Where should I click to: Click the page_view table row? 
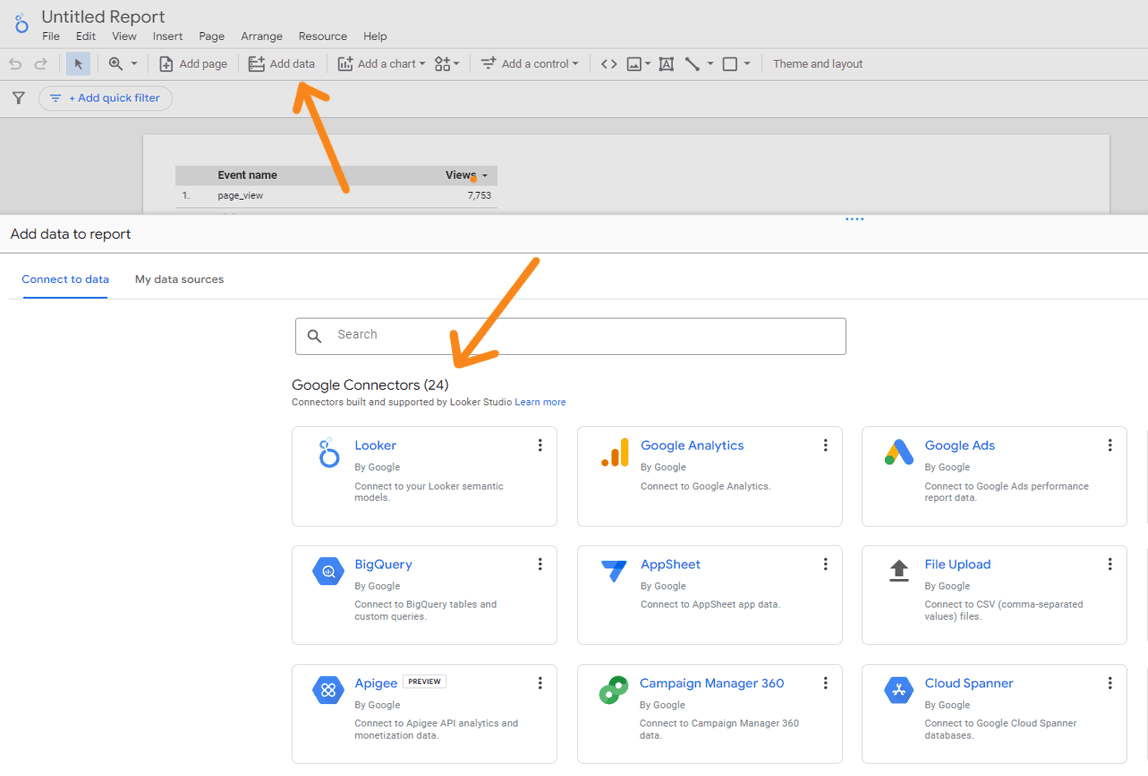pos(336,195)
